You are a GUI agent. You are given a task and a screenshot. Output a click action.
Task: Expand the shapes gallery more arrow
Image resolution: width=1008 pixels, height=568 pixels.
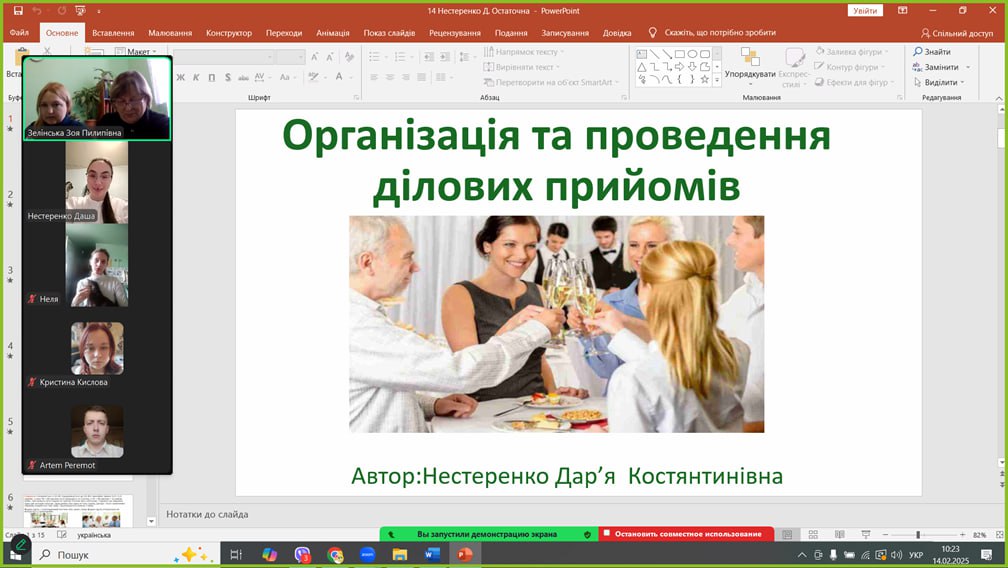pos(717,80)
